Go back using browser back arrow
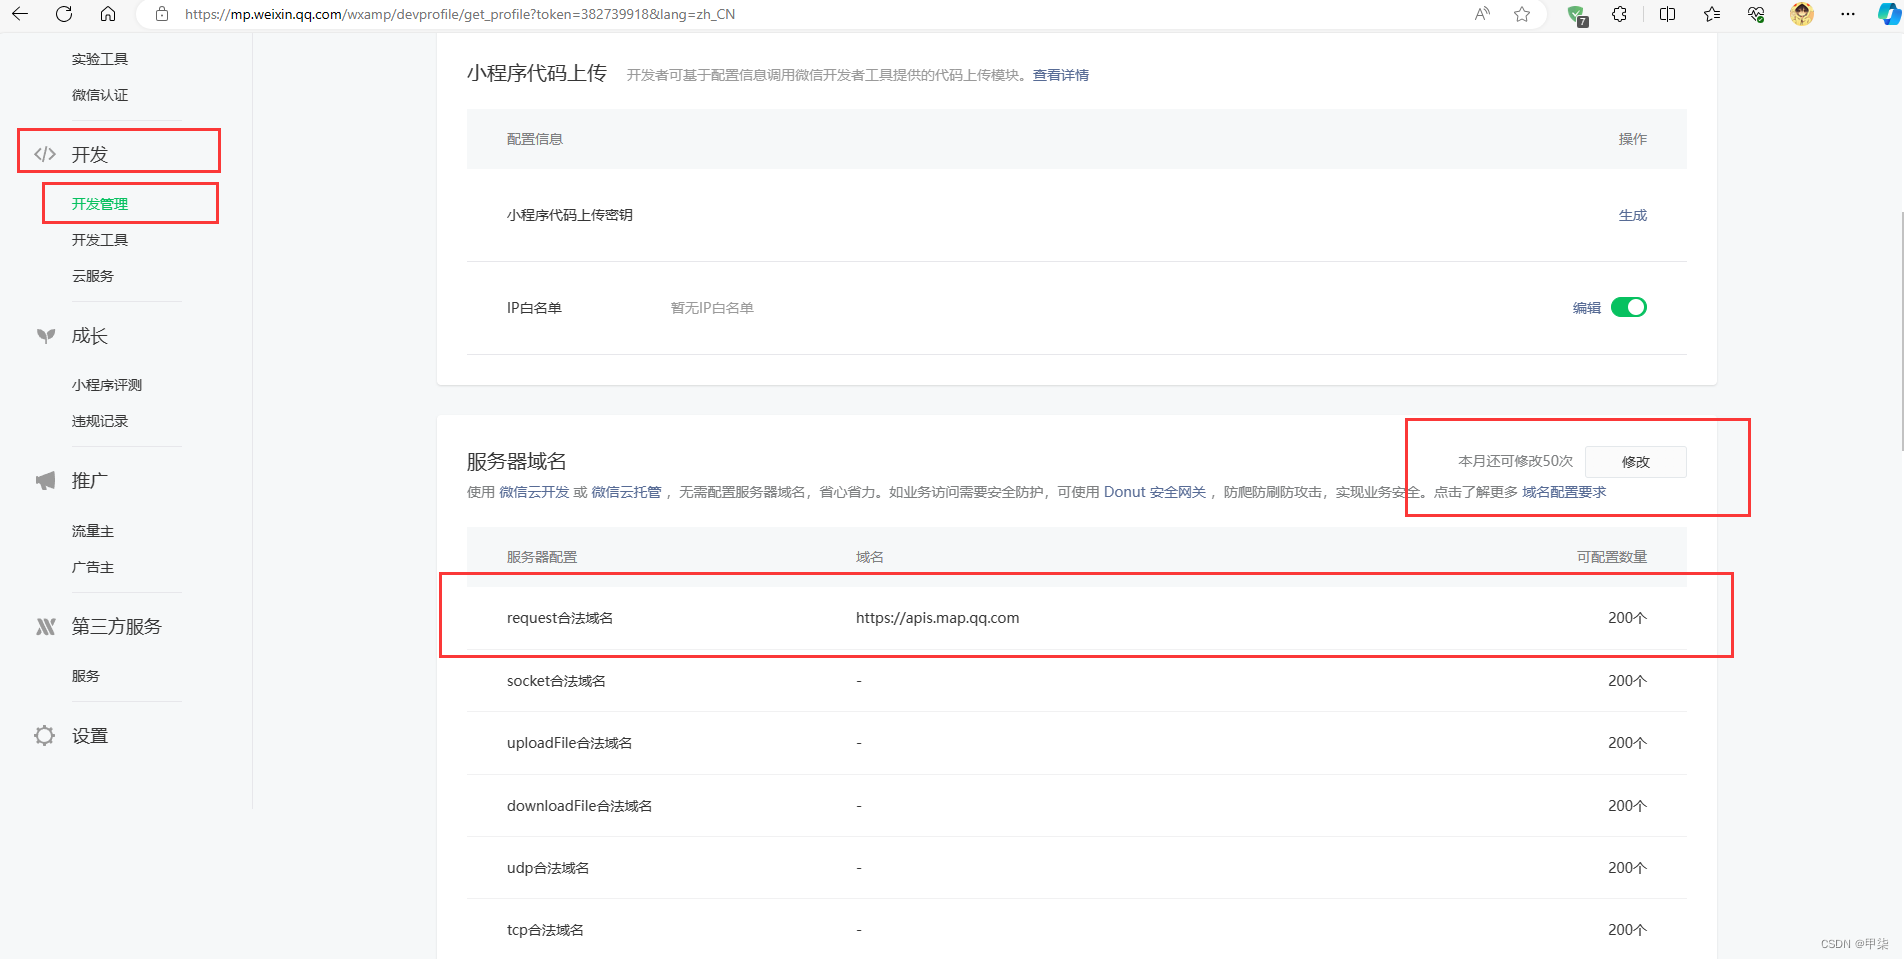This screenshot has width=1904, height=959. point(20,14)
